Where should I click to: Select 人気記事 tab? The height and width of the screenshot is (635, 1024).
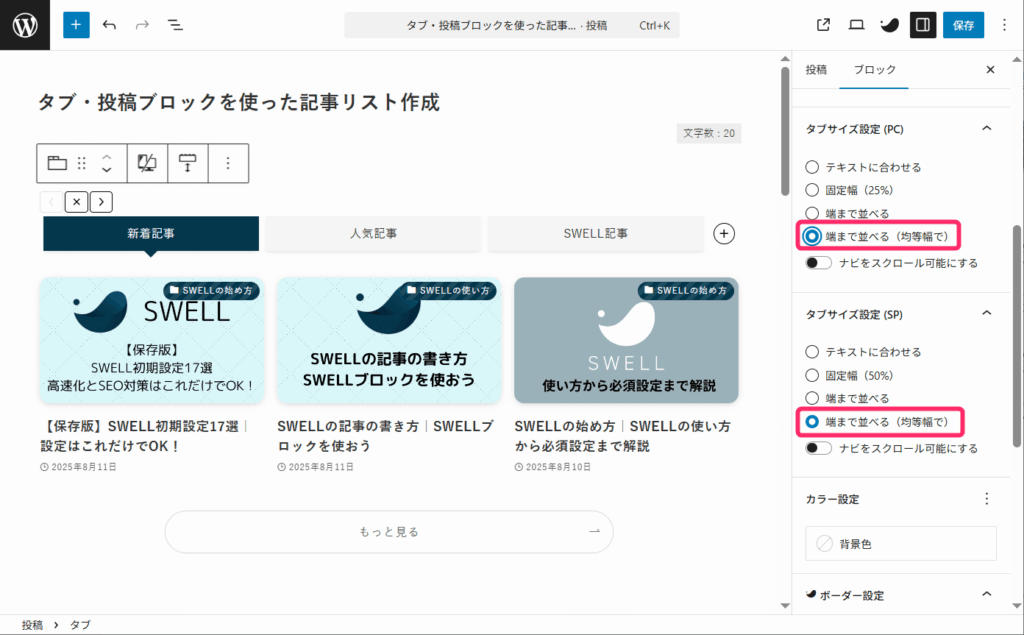(x=373, y=233)
